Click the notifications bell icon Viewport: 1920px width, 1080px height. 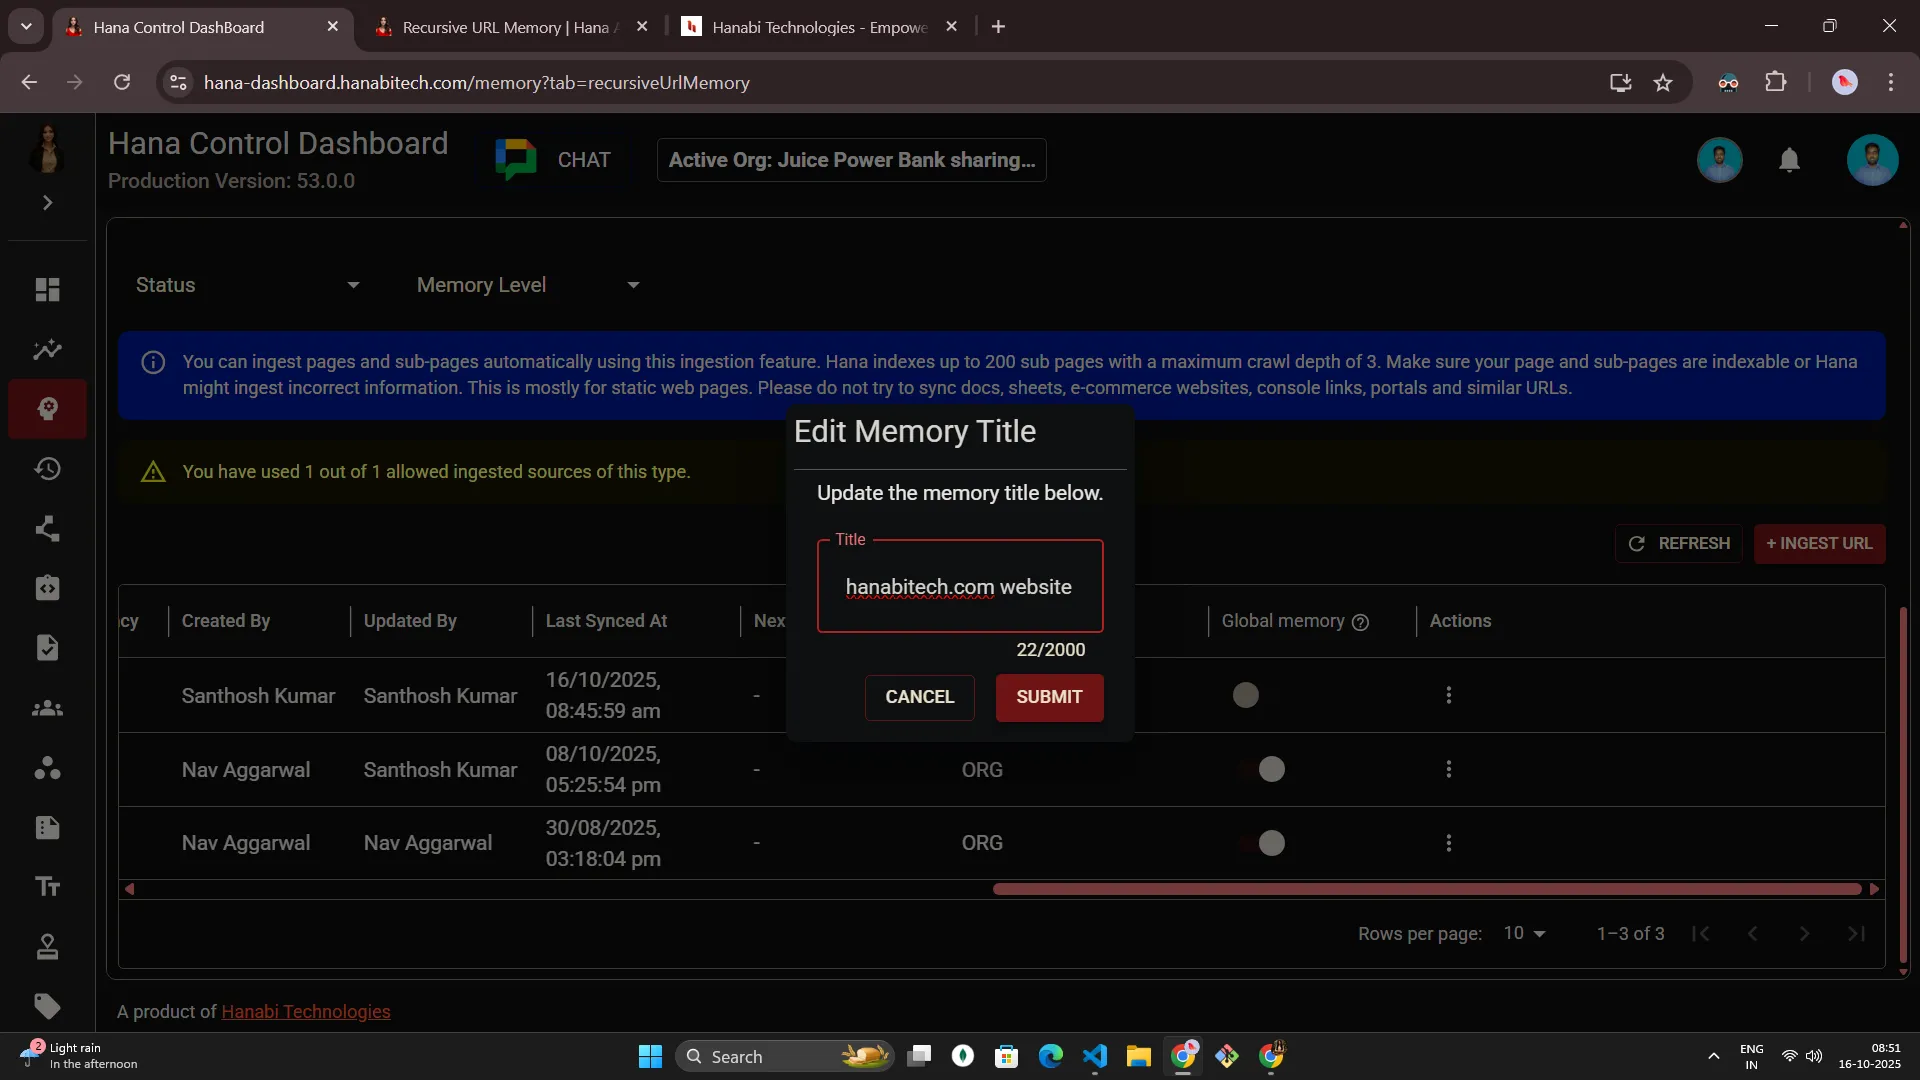pyautogui.click(x=1789, y=160)
